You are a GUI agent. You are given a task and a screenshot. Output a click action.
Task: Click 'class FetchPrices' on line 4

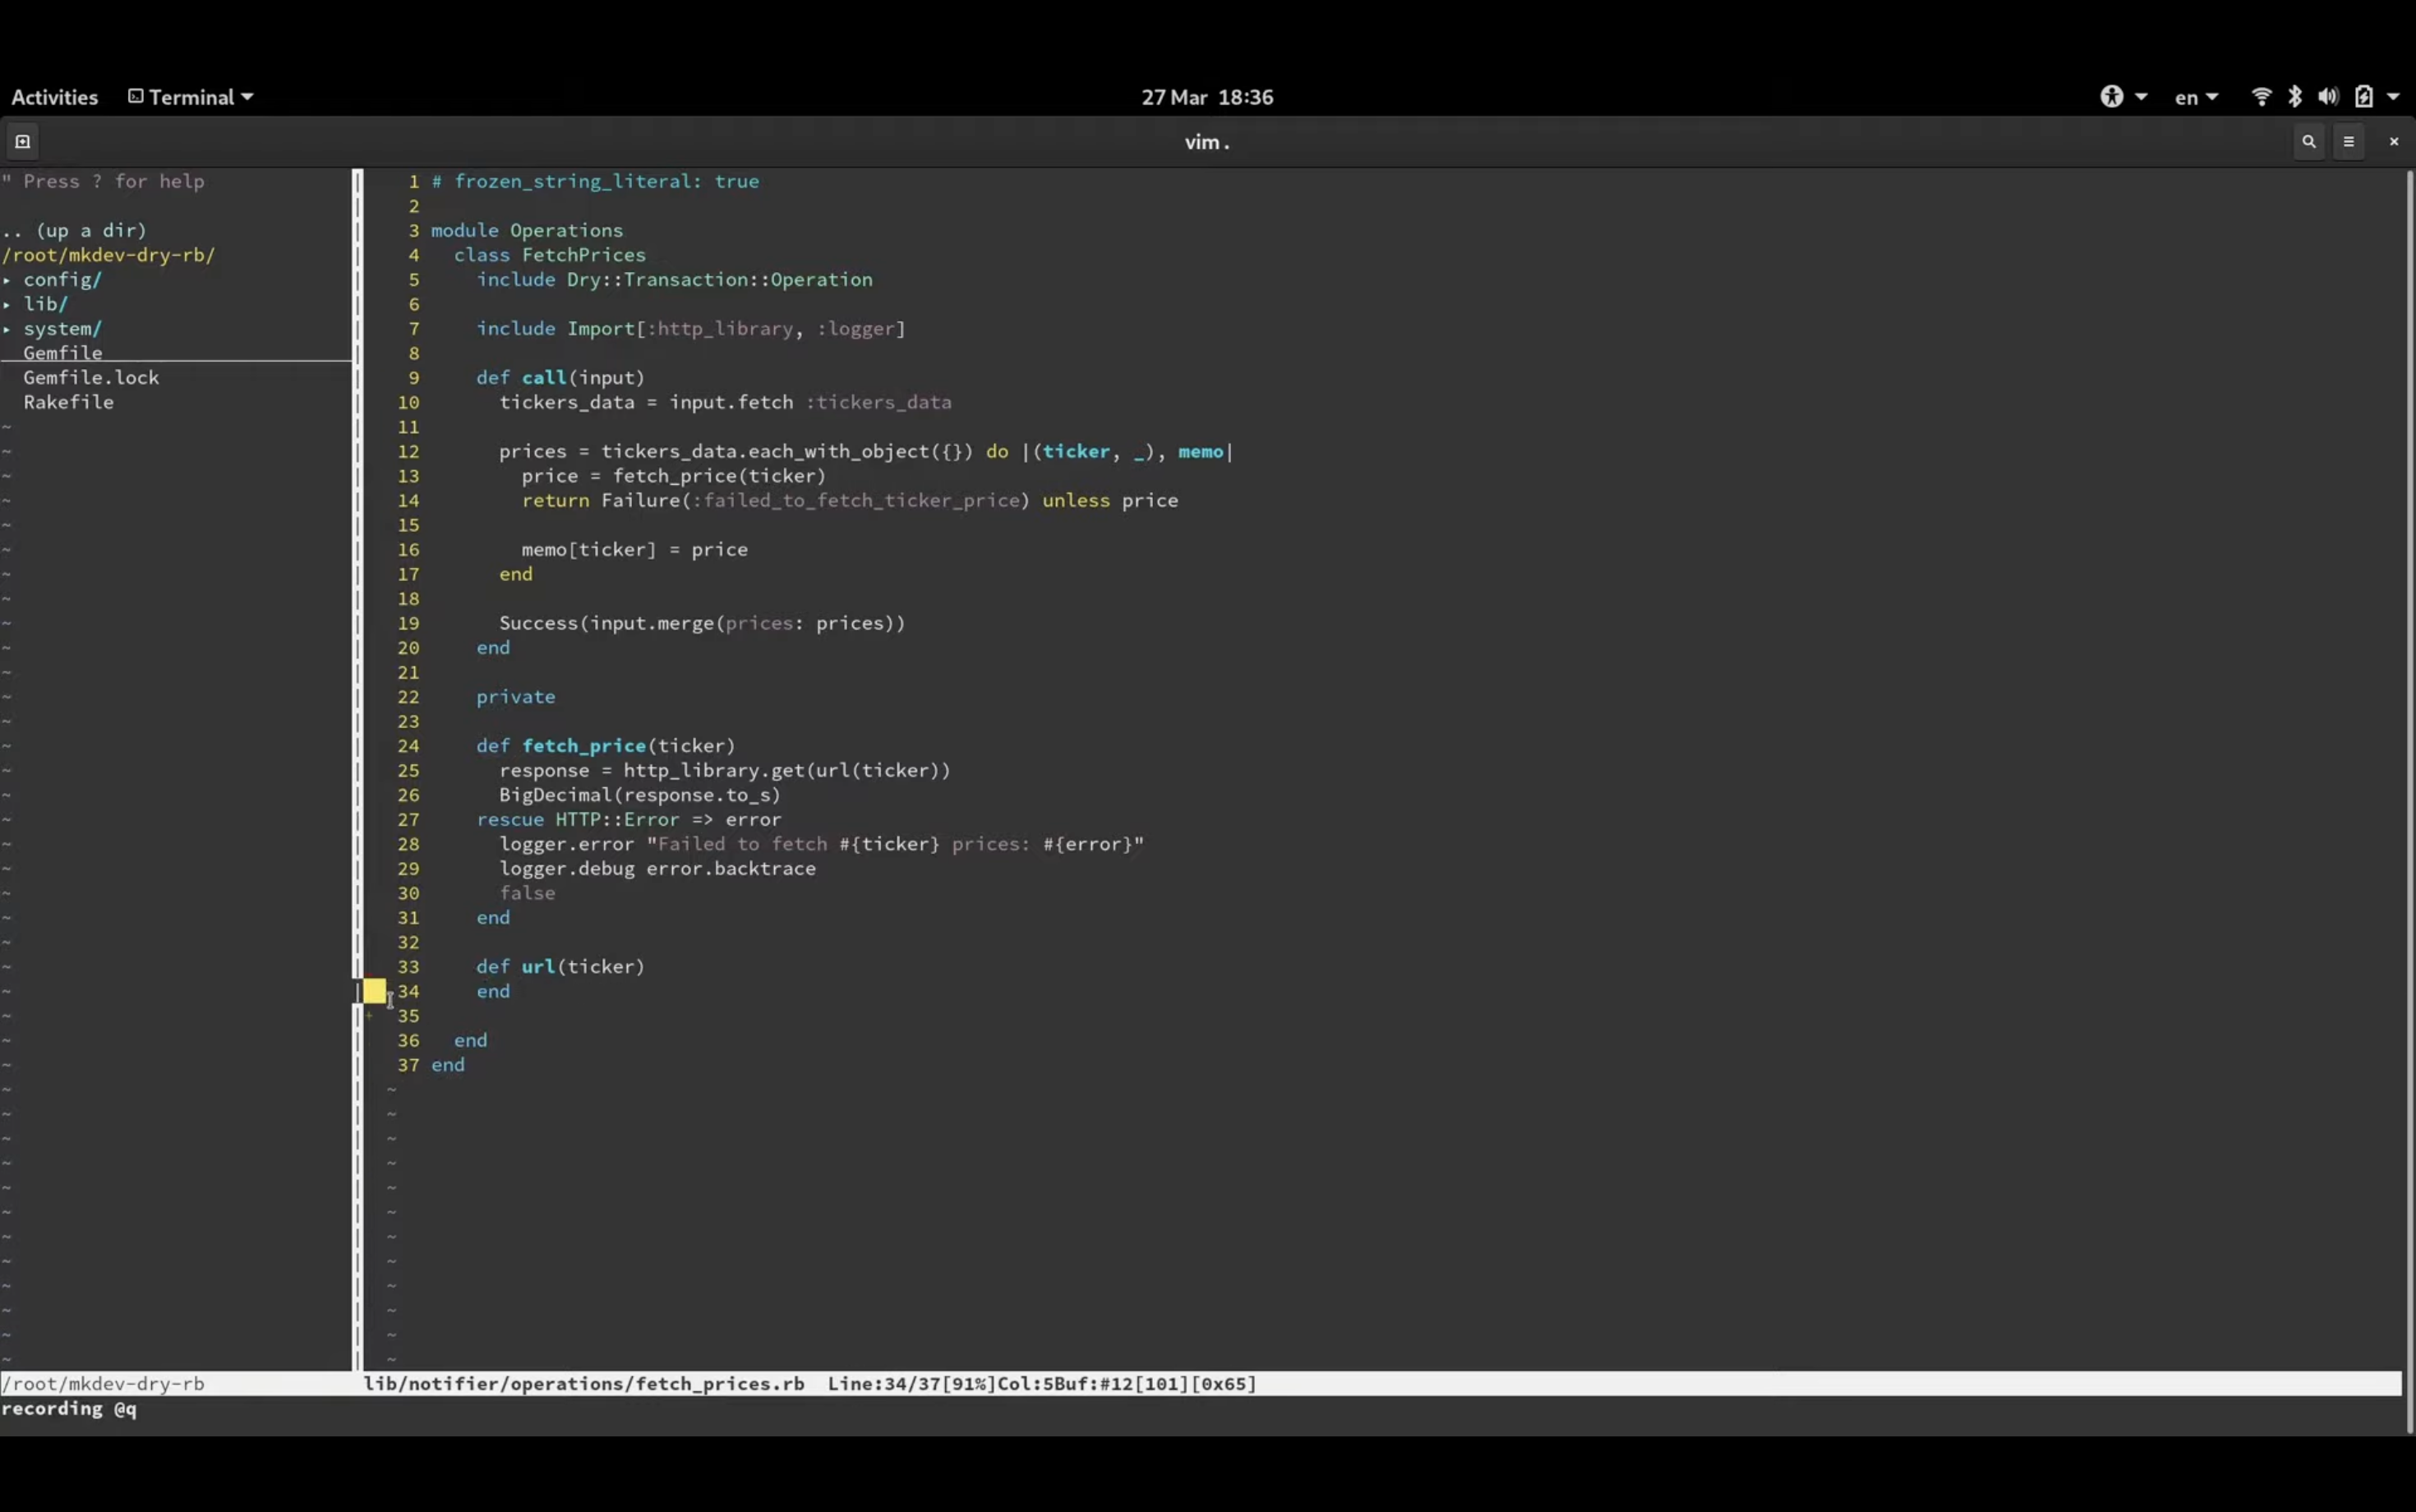[x=550, y=255]
